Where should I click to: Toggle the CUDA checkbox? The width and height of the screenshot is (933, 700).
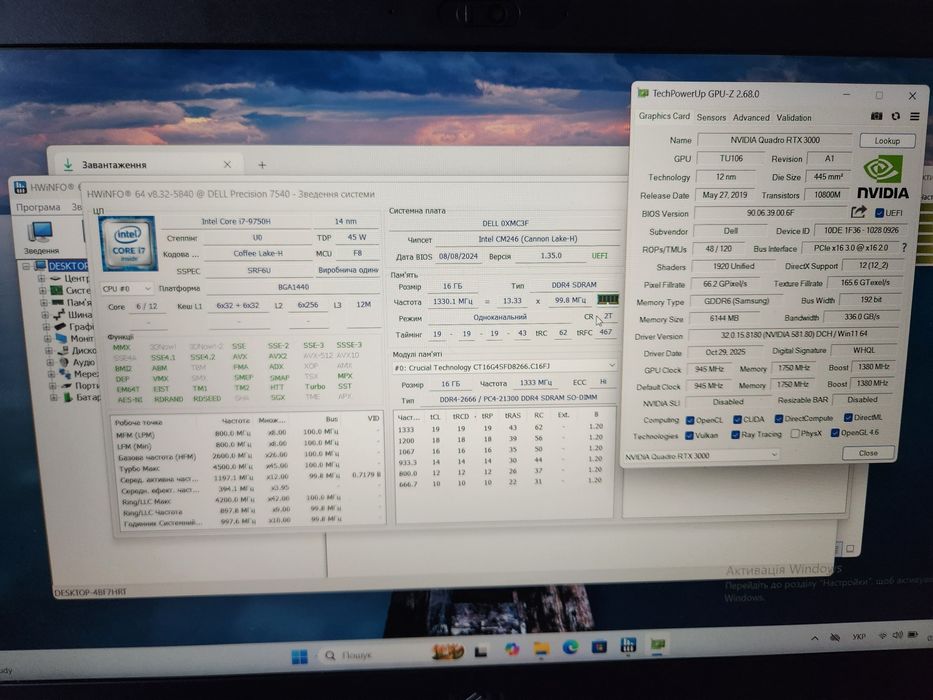coord(737,420)
